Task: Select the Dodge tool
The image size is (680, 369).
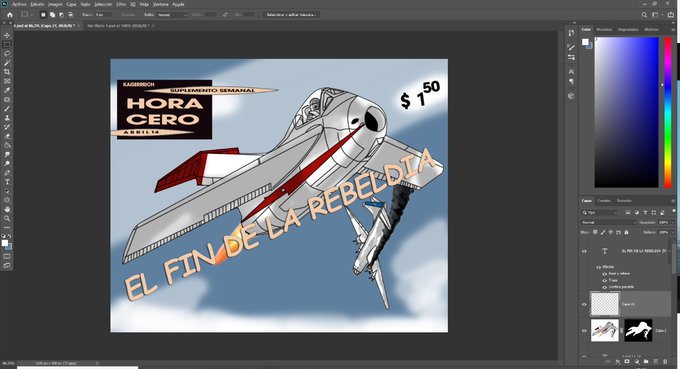Action: click(7, 163)
